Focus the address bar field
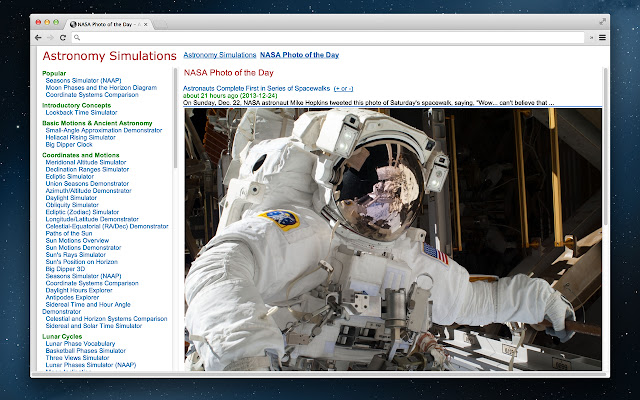Viewport: 640px width, 400px height. (328, 38)
